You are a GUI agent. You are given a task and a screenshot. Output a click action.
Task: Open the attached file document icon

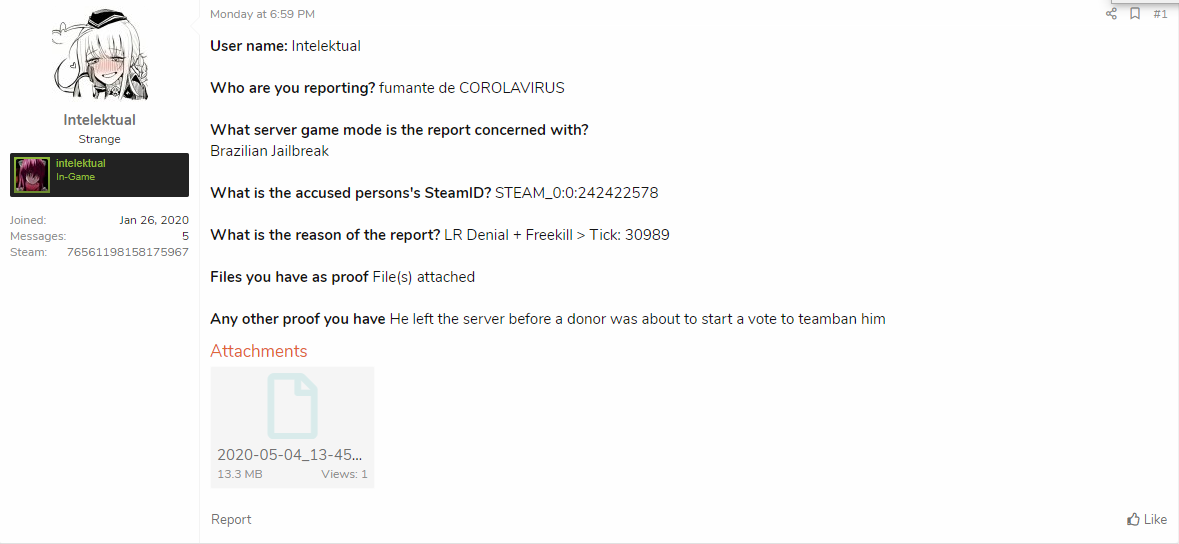click(x=292, y=406)
